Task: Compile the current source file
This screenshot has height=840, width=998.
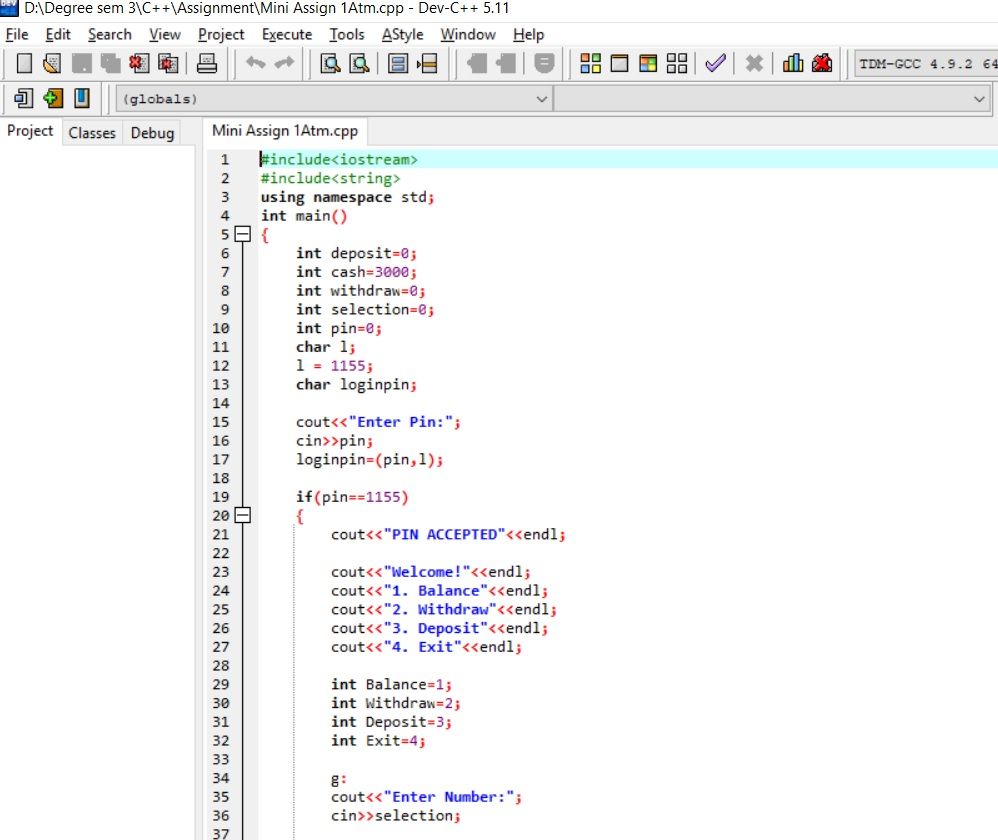Action: pos(590,63)
